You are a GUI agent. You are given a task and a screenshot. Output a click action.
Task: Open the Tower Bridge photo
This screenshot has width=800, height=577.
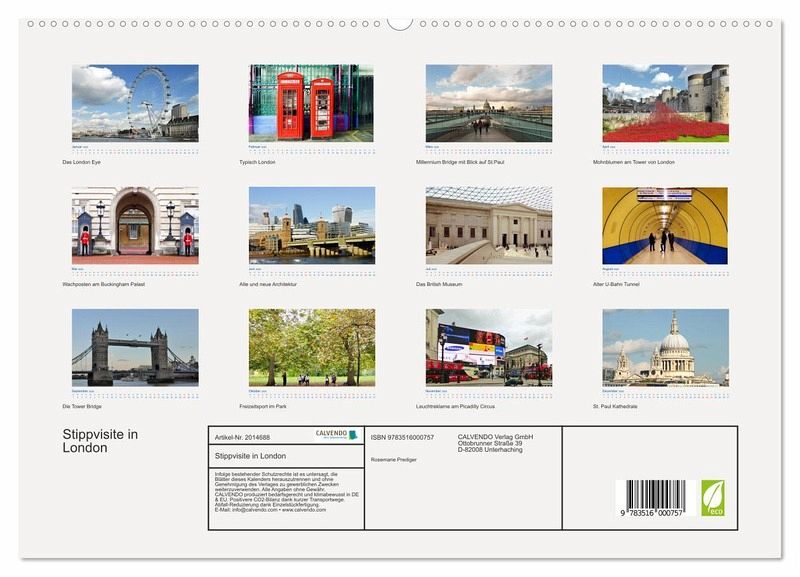[x=135, y=347]
